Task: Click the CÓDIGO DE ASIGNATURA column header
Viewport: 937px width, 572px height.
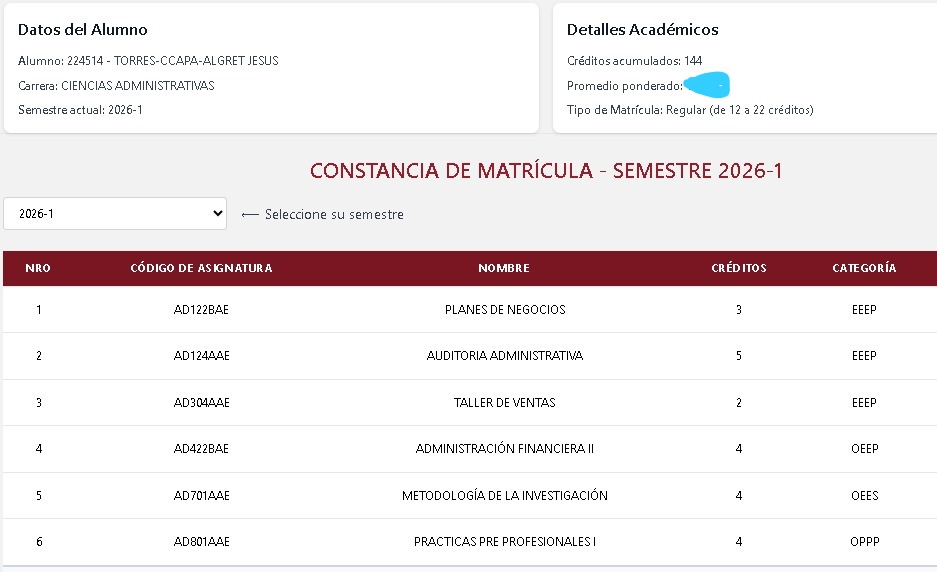Action: tap(201, 268)
